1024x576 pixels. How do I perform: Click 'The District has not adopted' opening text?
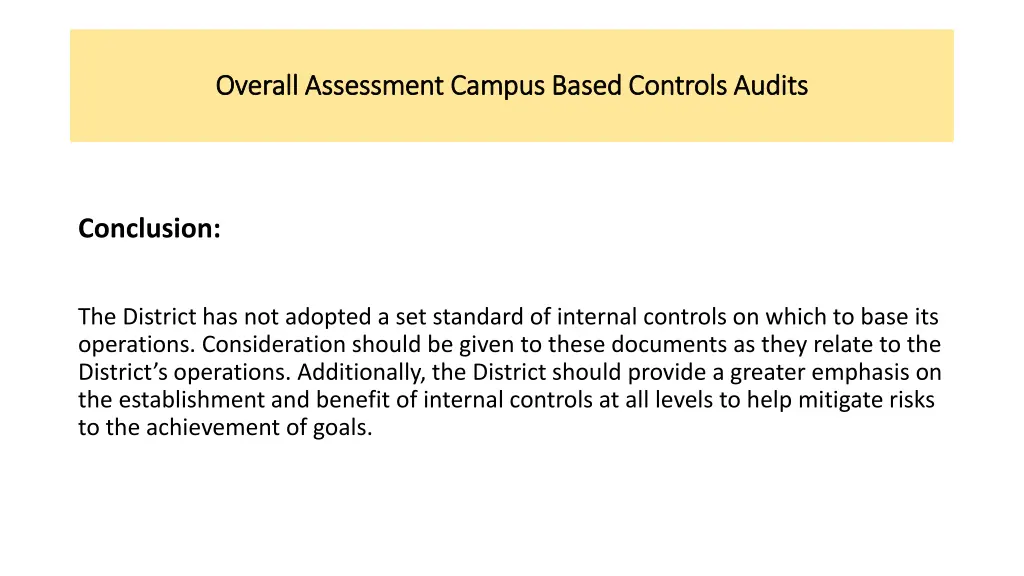(225, 317)
